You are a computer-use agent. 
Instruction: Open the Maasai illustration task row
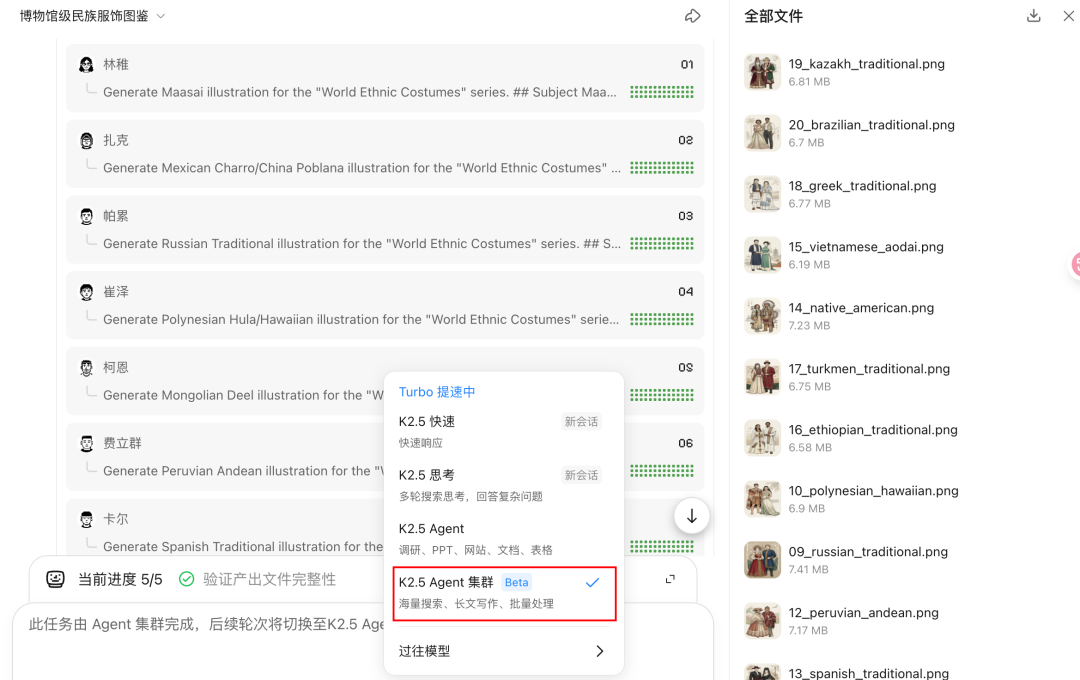385,78
